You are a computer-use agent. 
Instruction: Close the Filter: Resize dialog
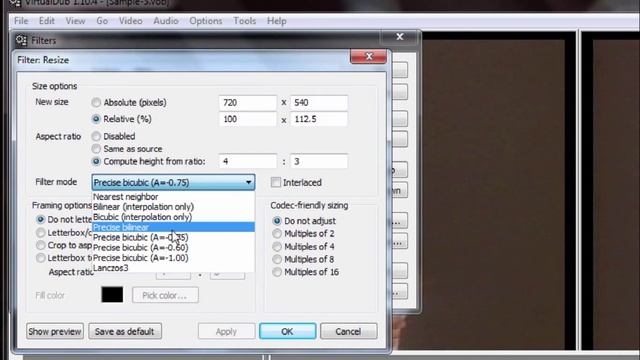tap(369, 56)
